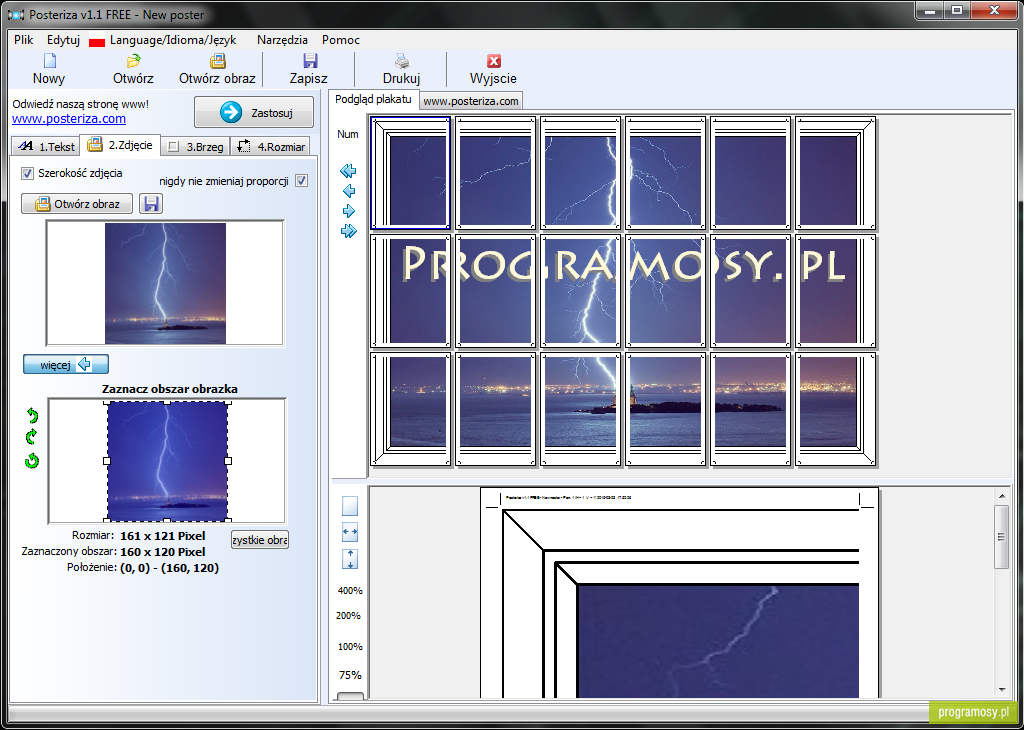Rotate image counterclockwise with top green arrow
This screenshot has width=1024, height=730.
coord(32,415)
